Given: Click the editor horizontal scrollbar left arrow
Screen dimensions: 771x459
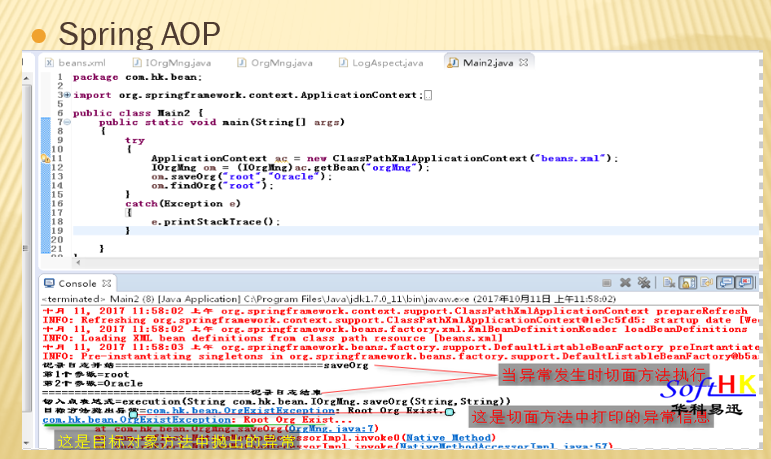Looking at the screenshot, I should [x=78, y=263].
